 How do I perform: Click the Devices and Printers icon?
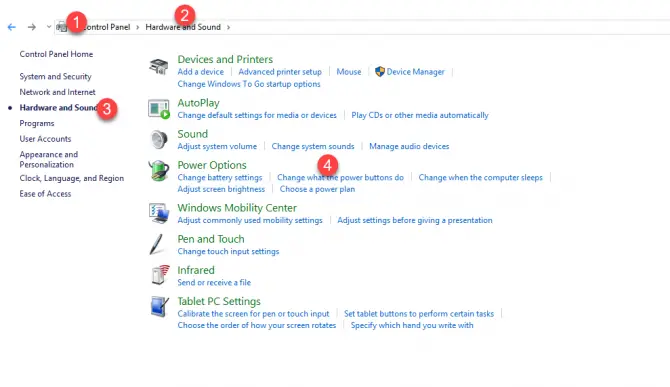tap(159, 67)
